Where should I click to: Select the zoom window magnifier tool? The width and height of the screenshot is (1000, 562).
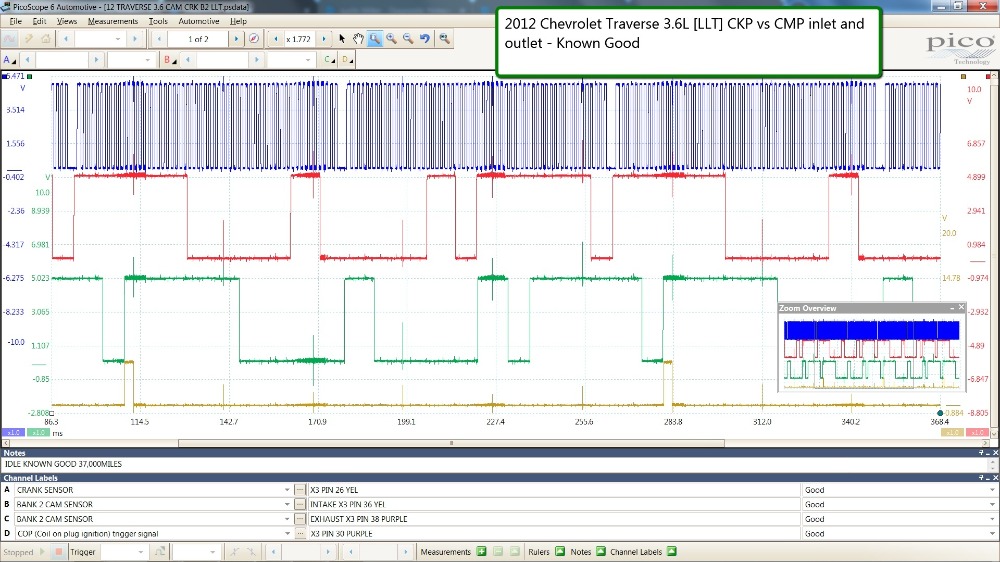pyautogui.click(x=375, y=39)
